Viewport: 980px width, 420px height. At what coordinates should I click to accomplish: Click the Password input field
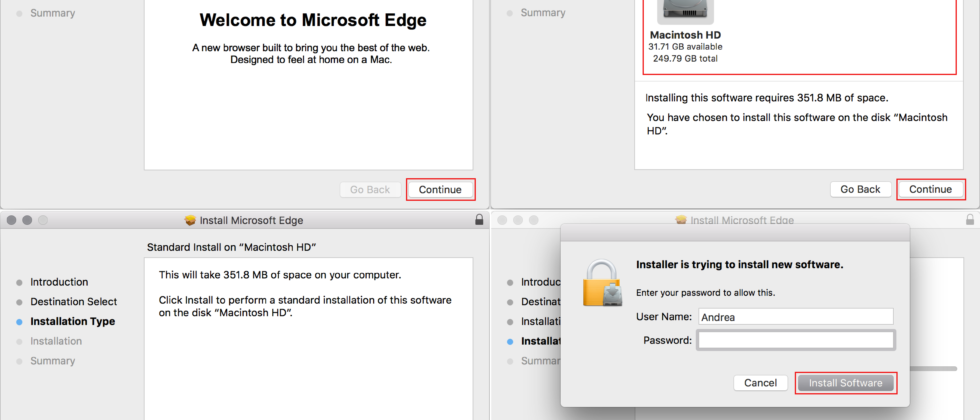pos(796,340)
